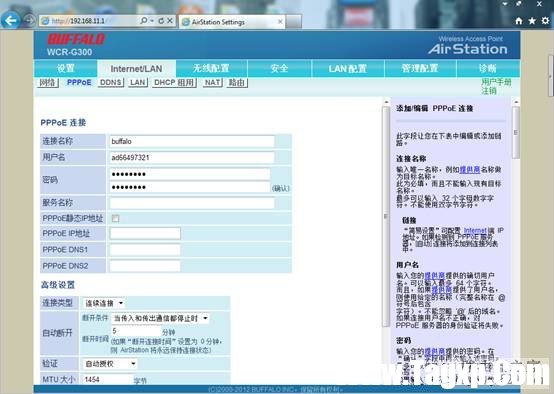Click the password confirmation field

(x=190, y=187)
